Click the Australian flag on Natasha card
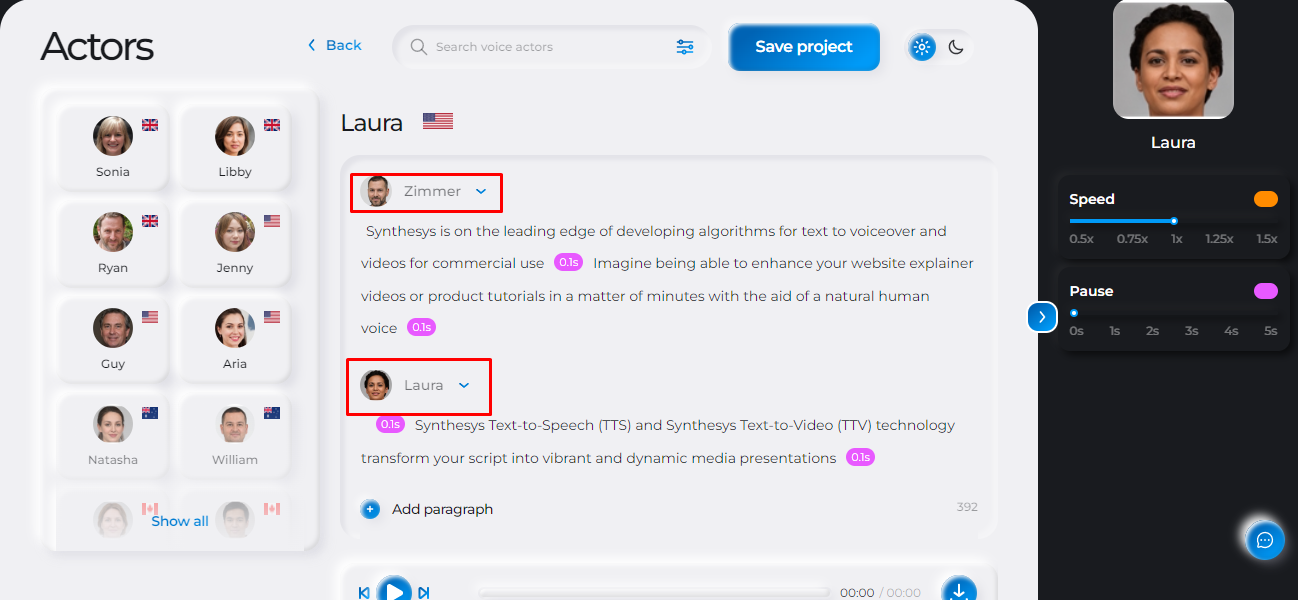 (150, 413)
